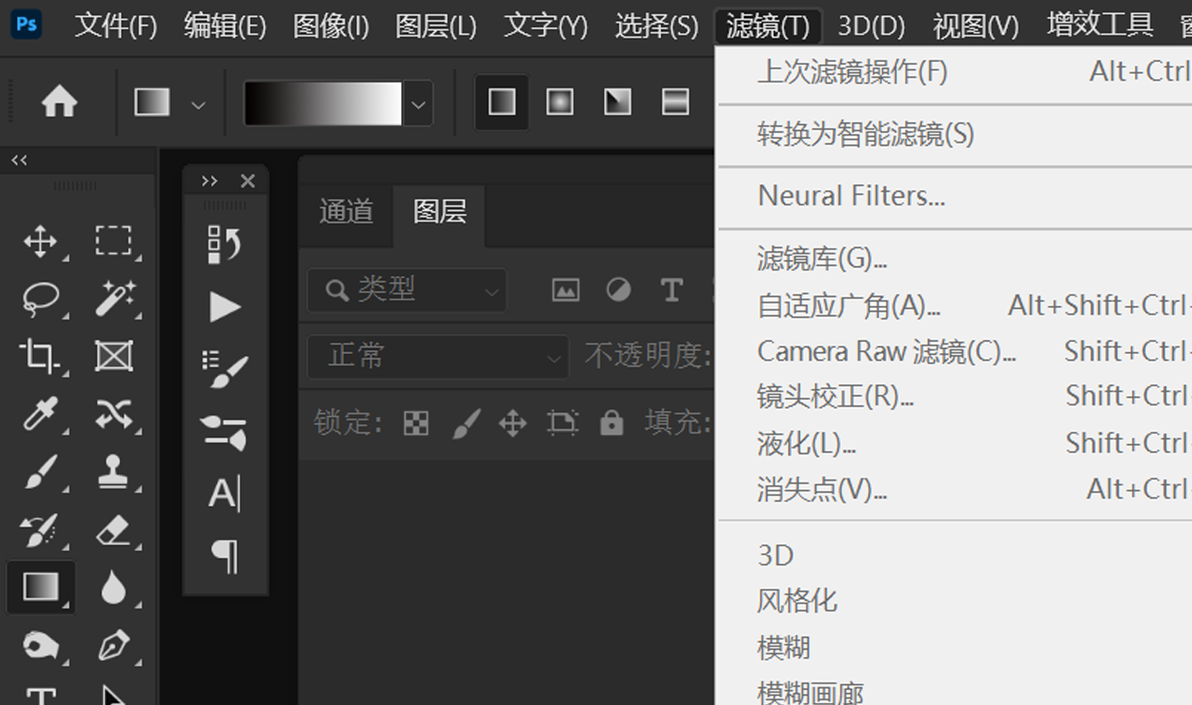Select the History Brush tool
Viewport: 1192px width, 705px height.
click(38, 530)
